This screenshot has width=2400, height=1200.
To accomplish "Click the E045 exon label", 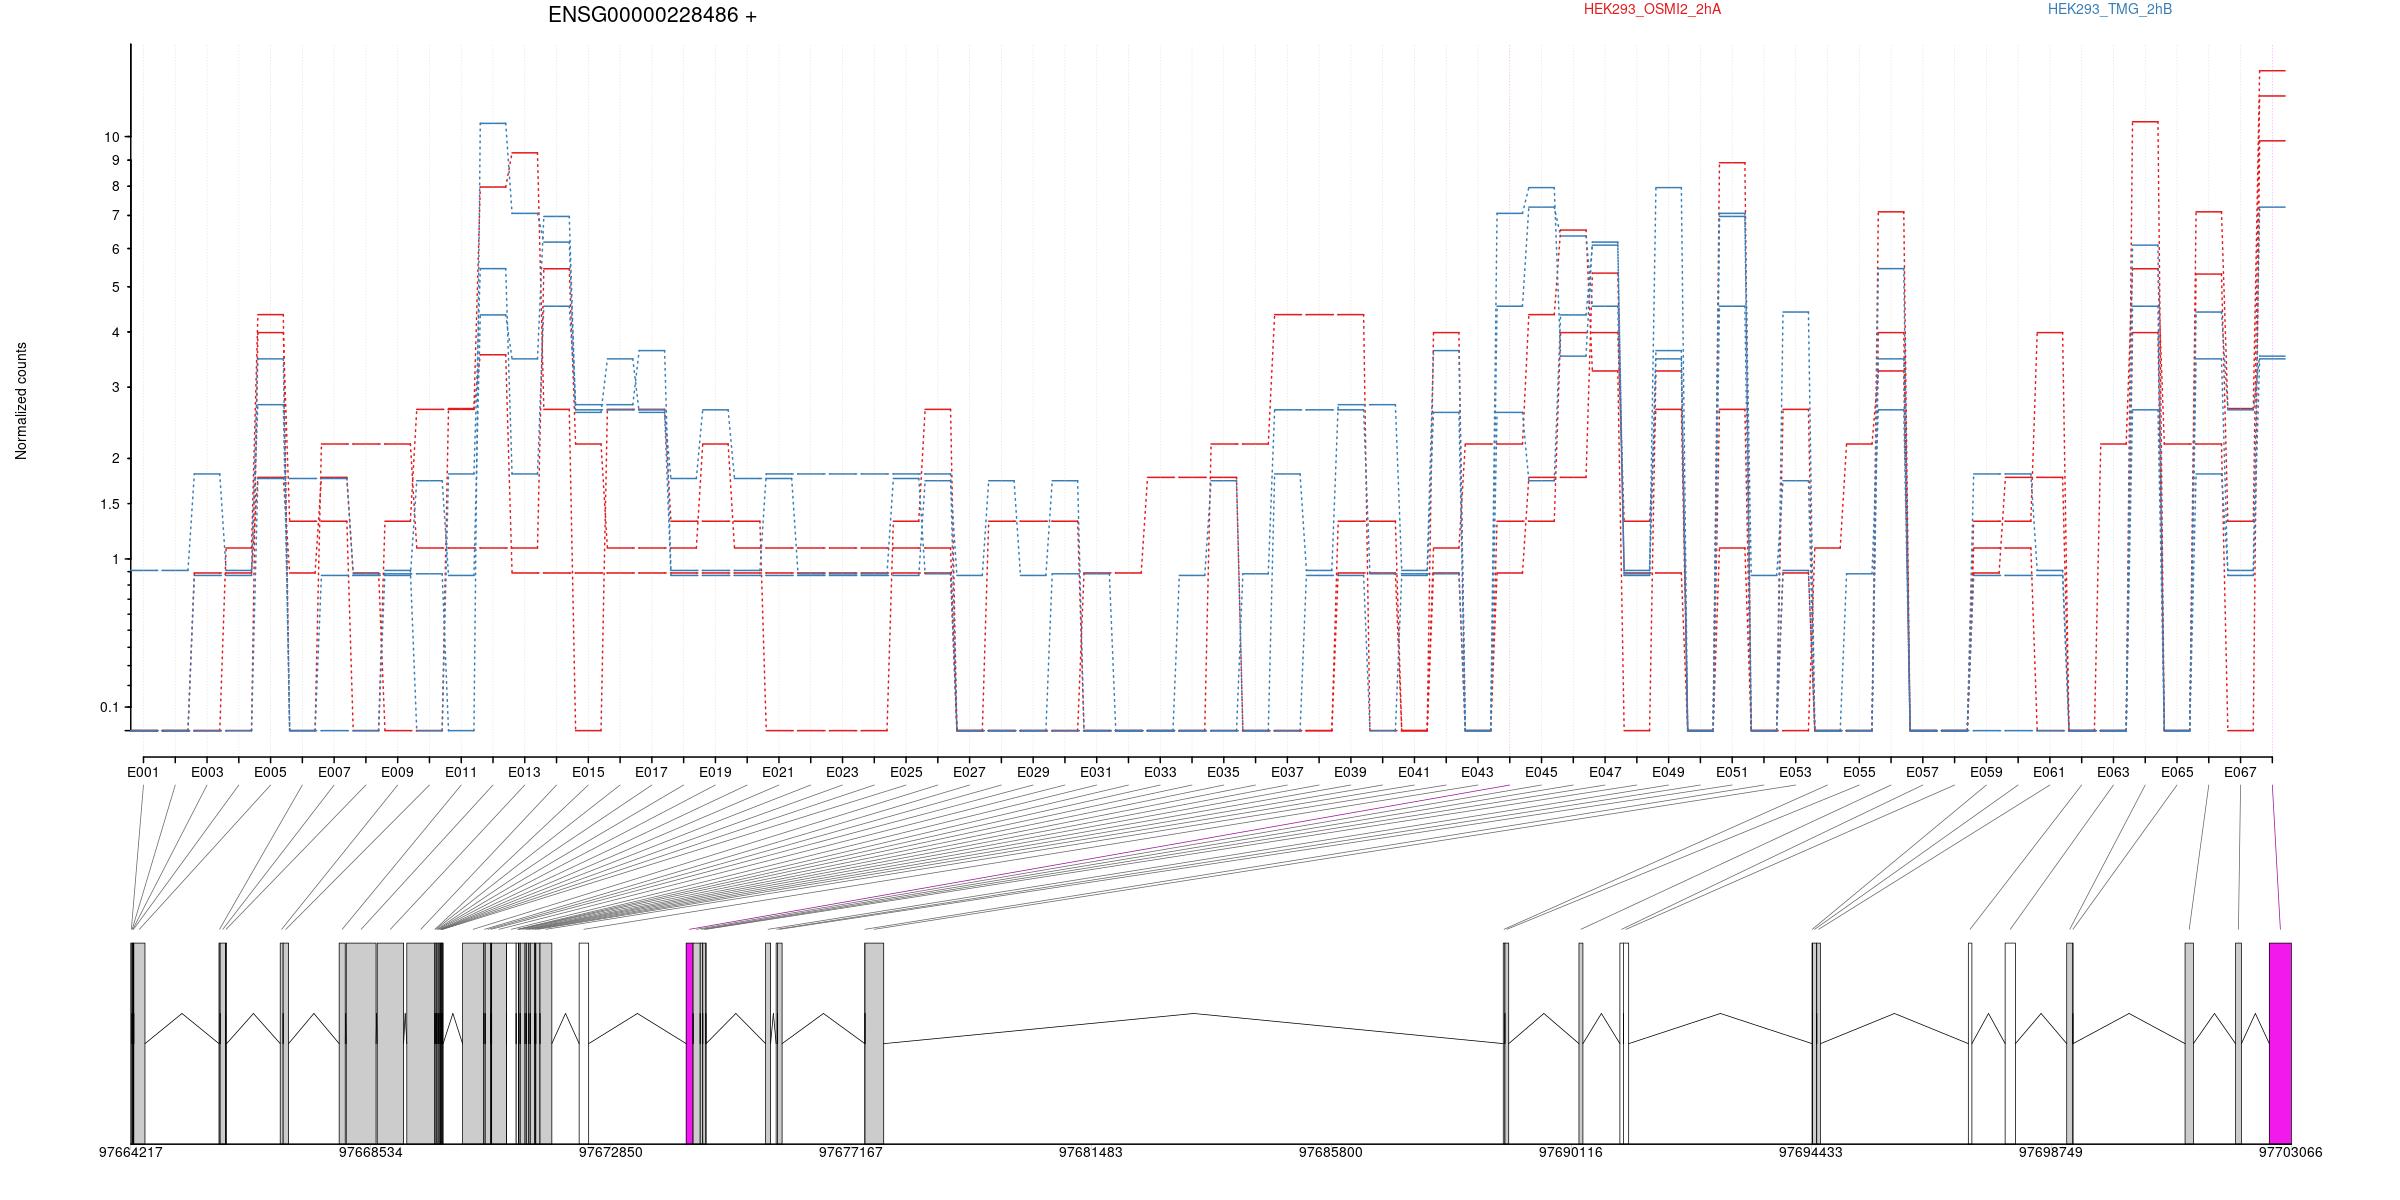I will (x=1541, y=773).
